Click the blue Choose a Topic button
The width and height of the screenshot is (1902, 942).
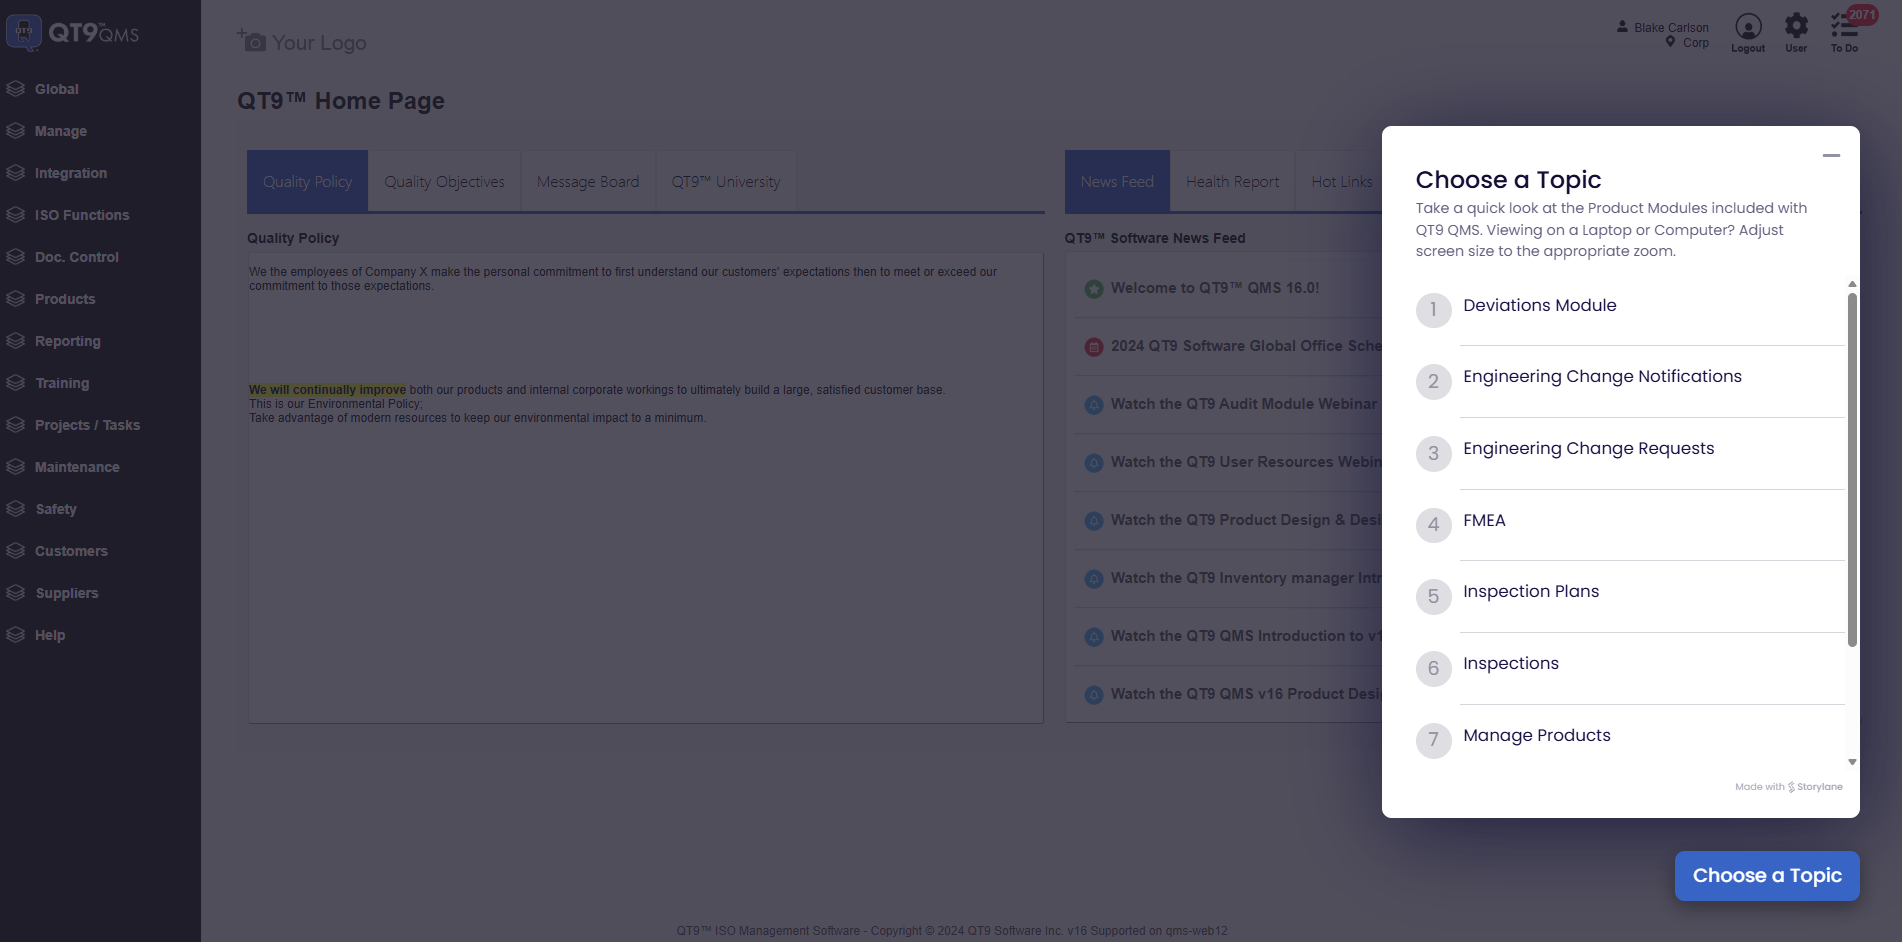coord(1766,875)
